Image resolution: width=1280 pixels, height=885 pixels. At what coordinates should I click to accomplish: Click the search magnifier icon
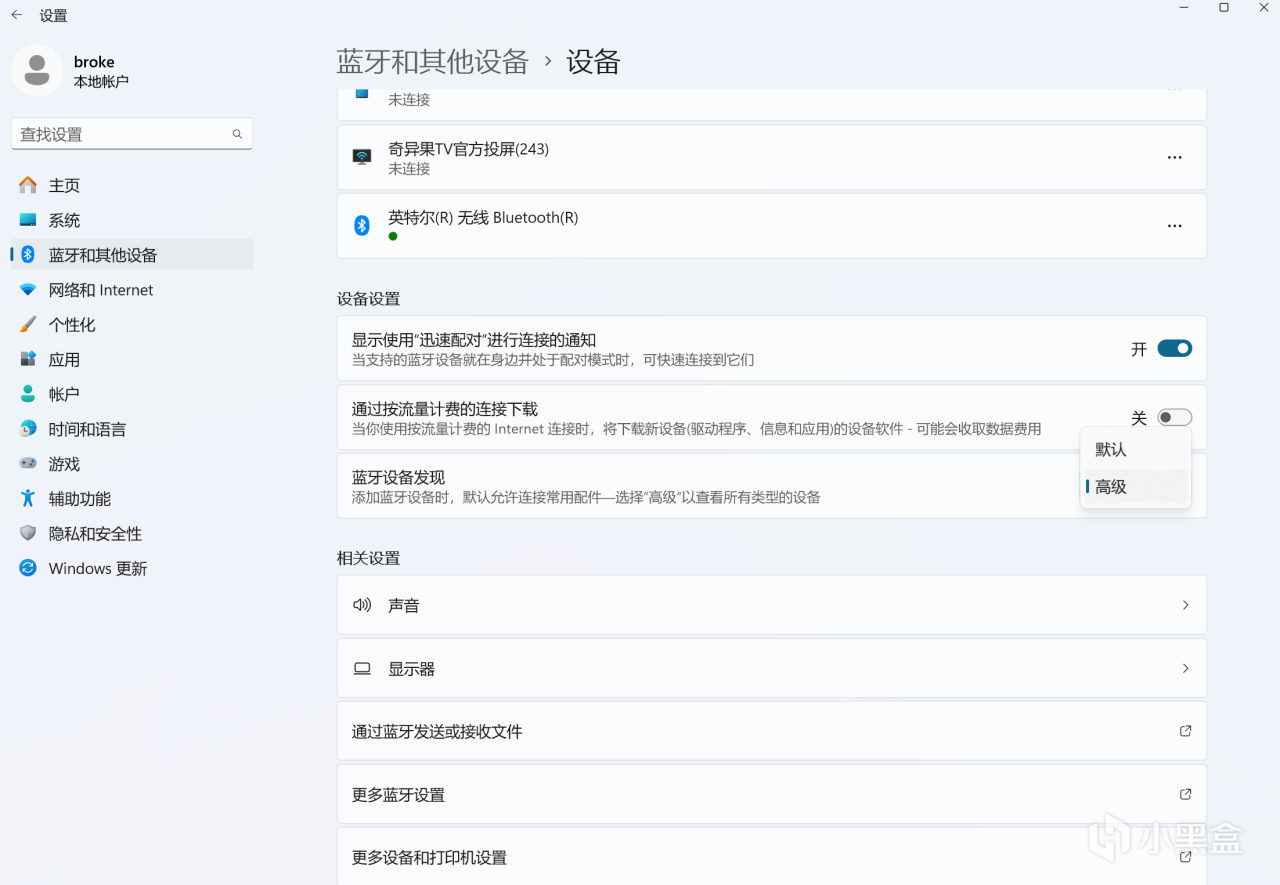(237, 134)
